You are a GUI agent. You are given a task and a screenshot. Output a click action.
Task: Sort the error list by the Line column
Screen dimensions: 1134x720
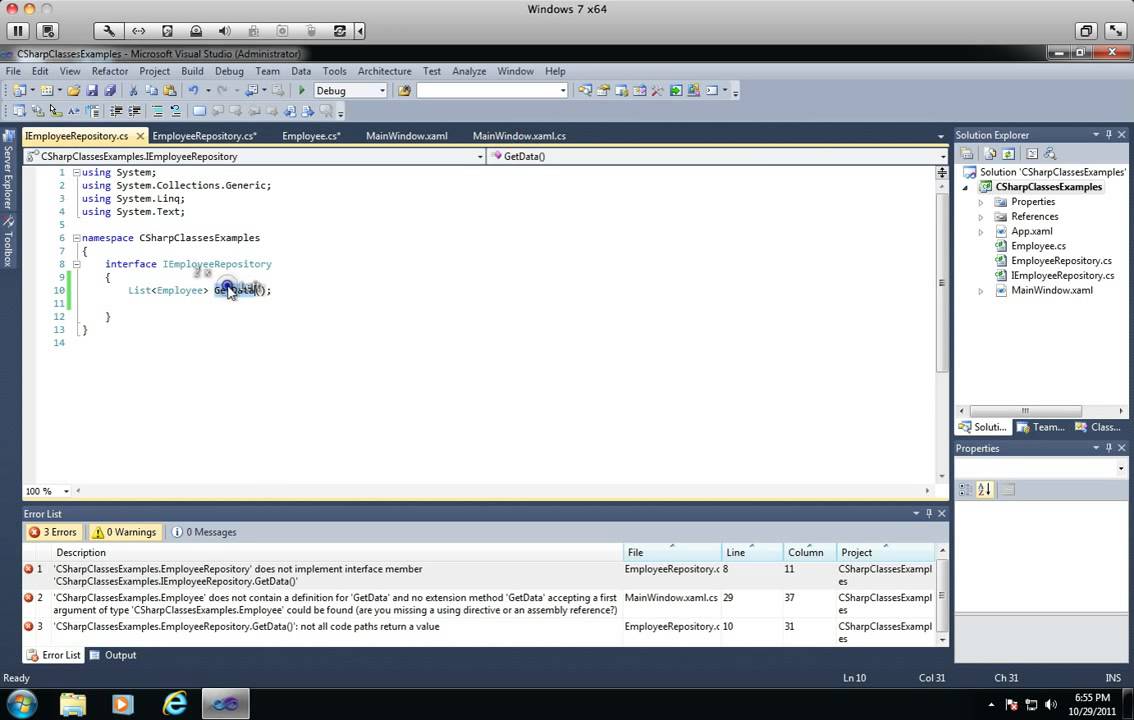click(x=752, y=552)
